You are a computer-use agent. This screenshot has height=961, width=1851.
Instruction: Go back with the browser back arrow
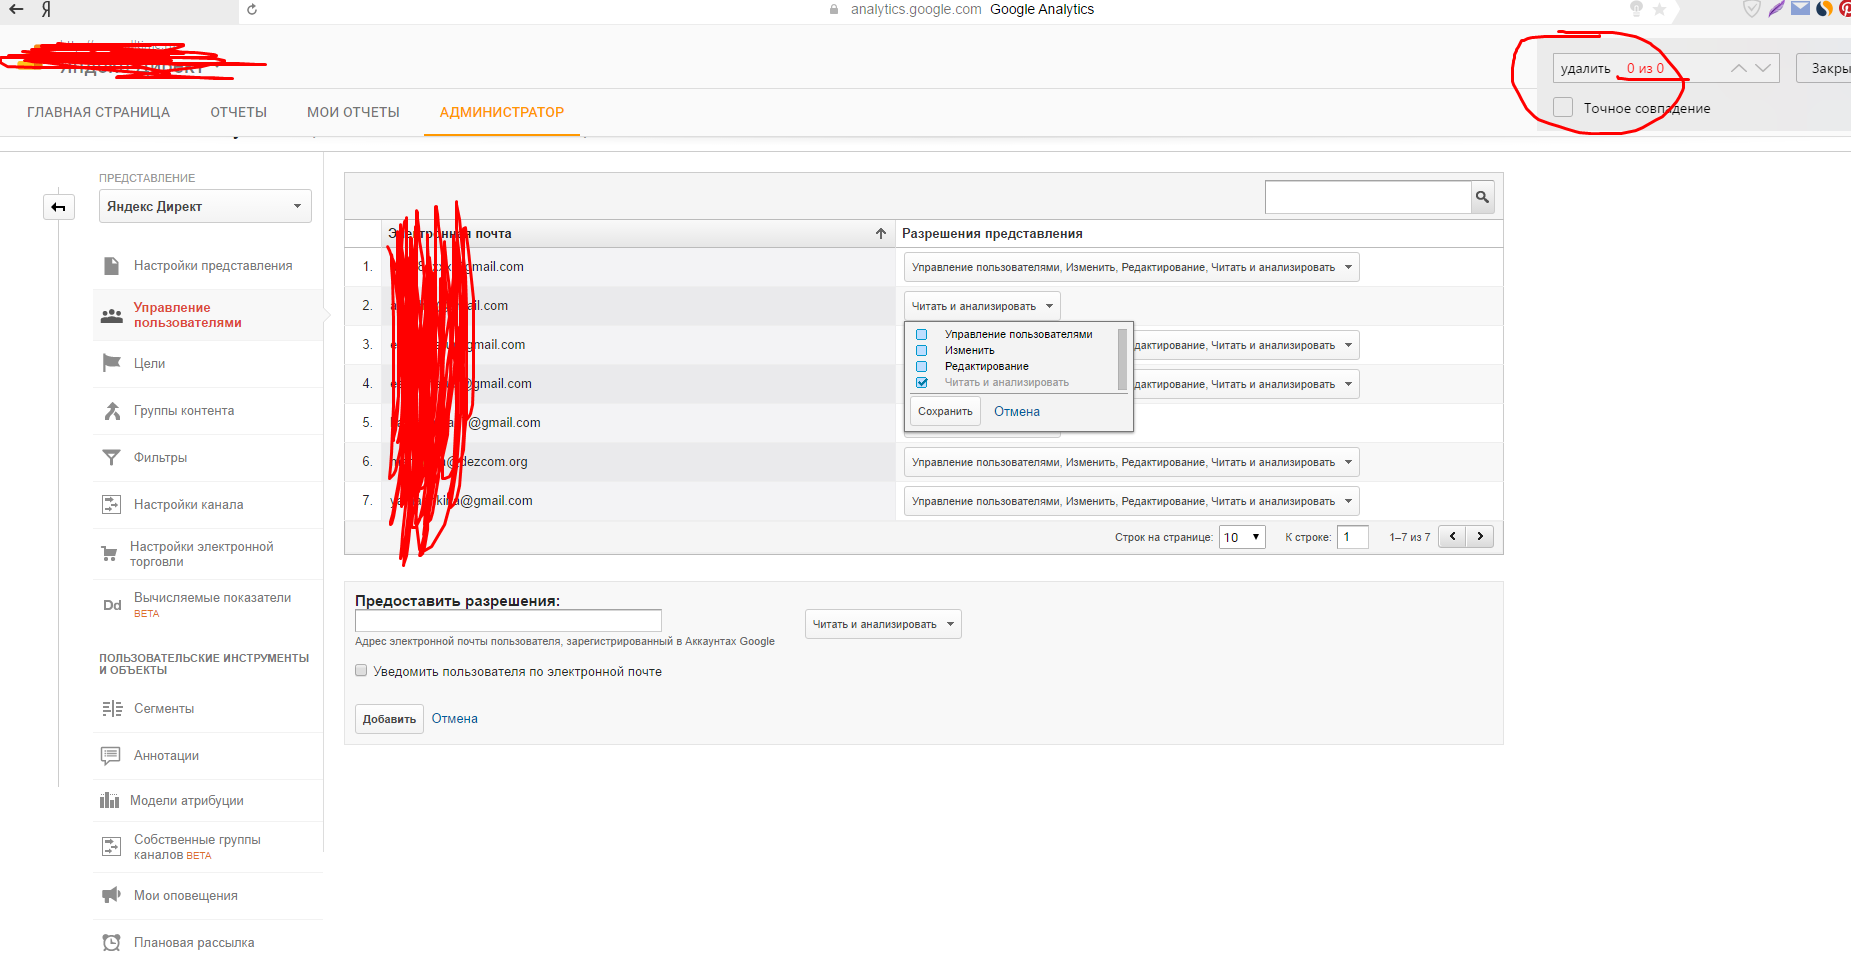point(16,10)
